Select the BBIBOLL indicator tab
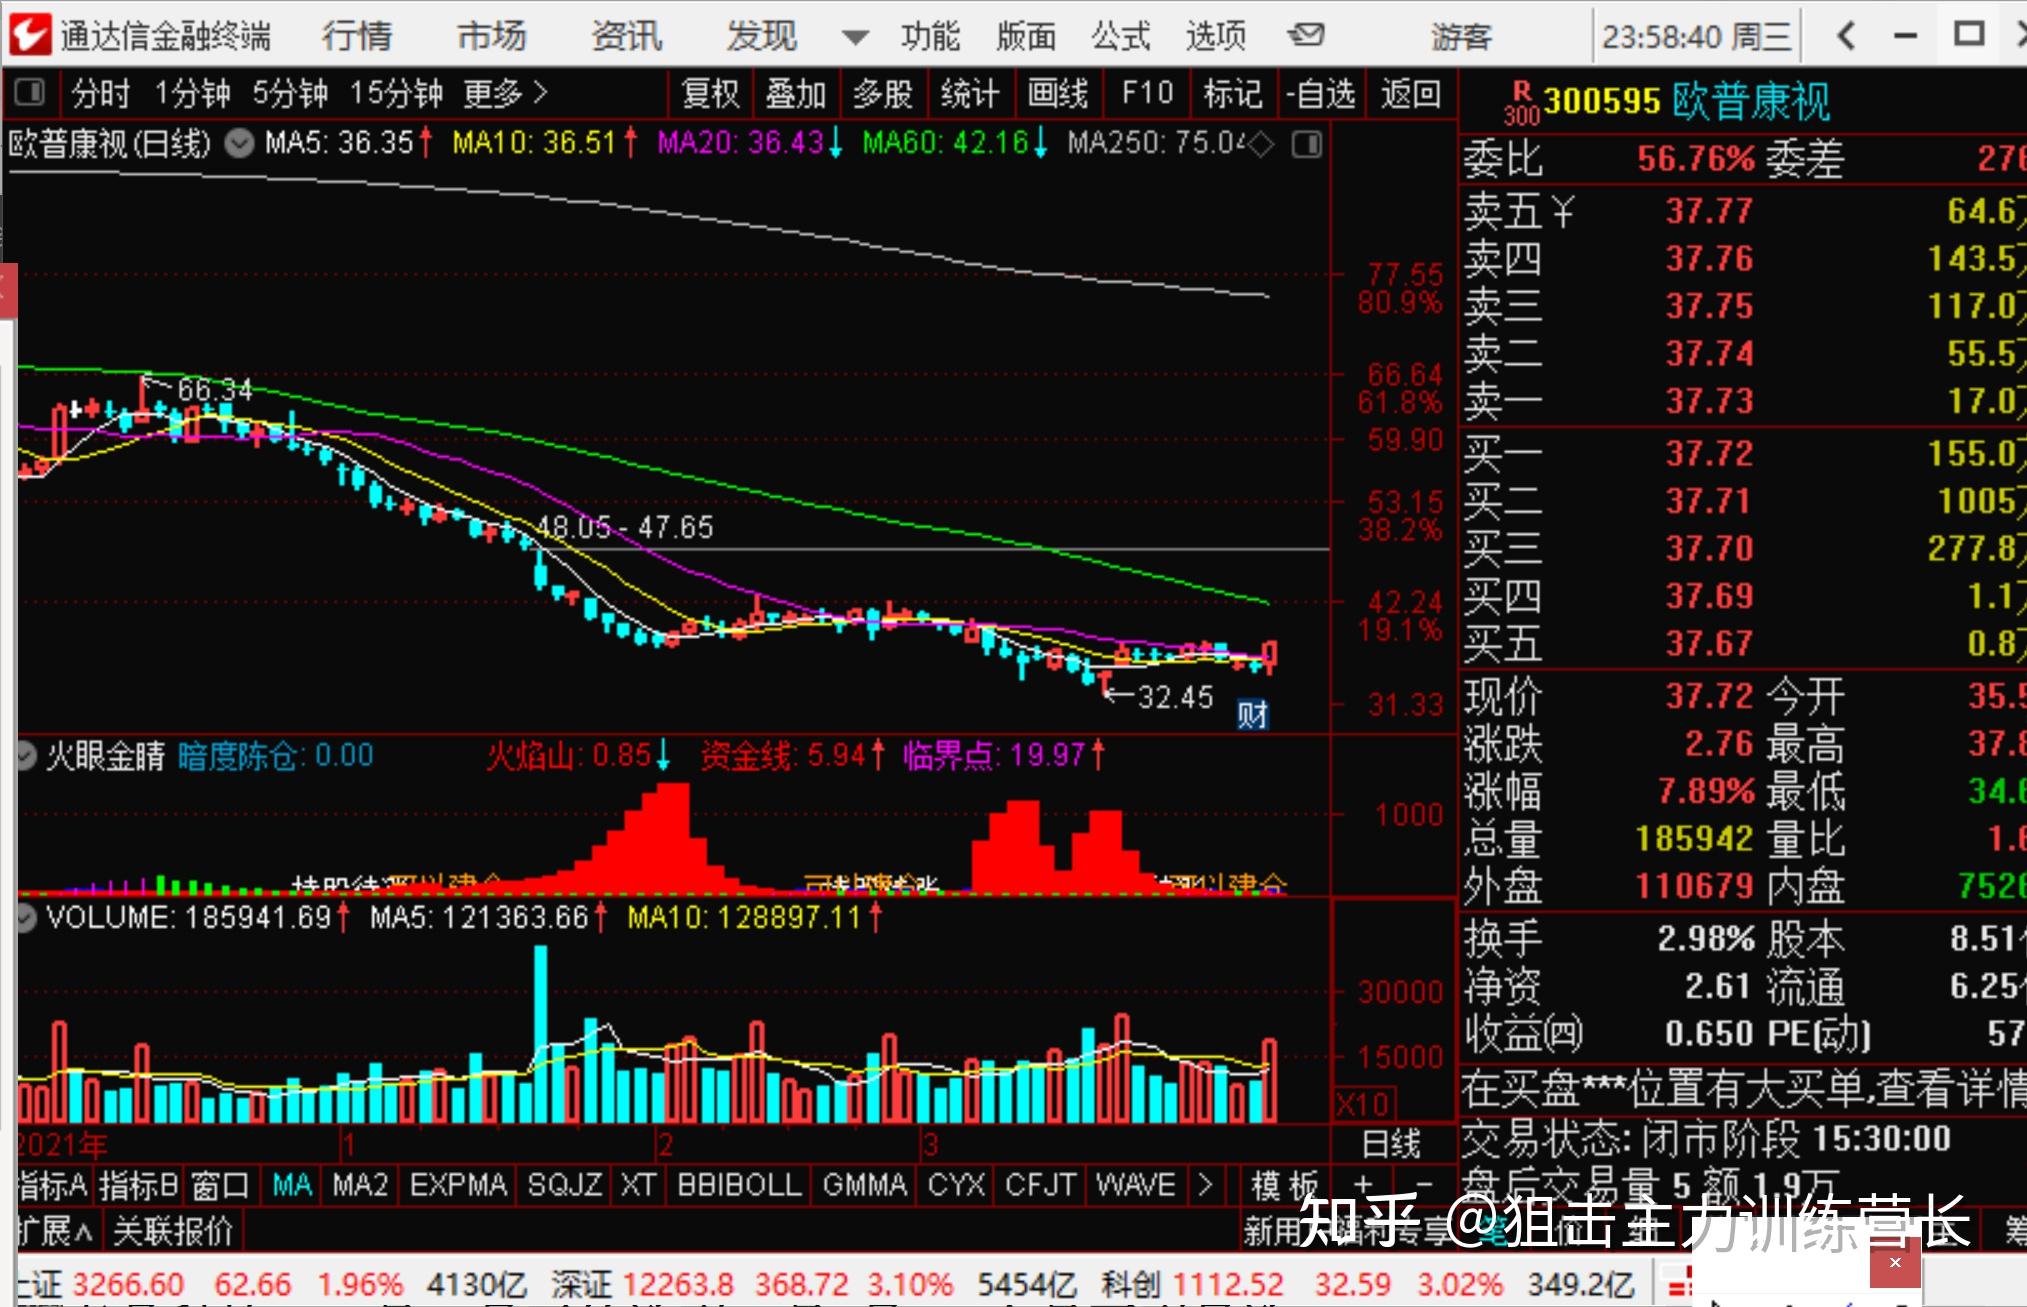Viewport: 2027px width, 1307px height. 739,1185
